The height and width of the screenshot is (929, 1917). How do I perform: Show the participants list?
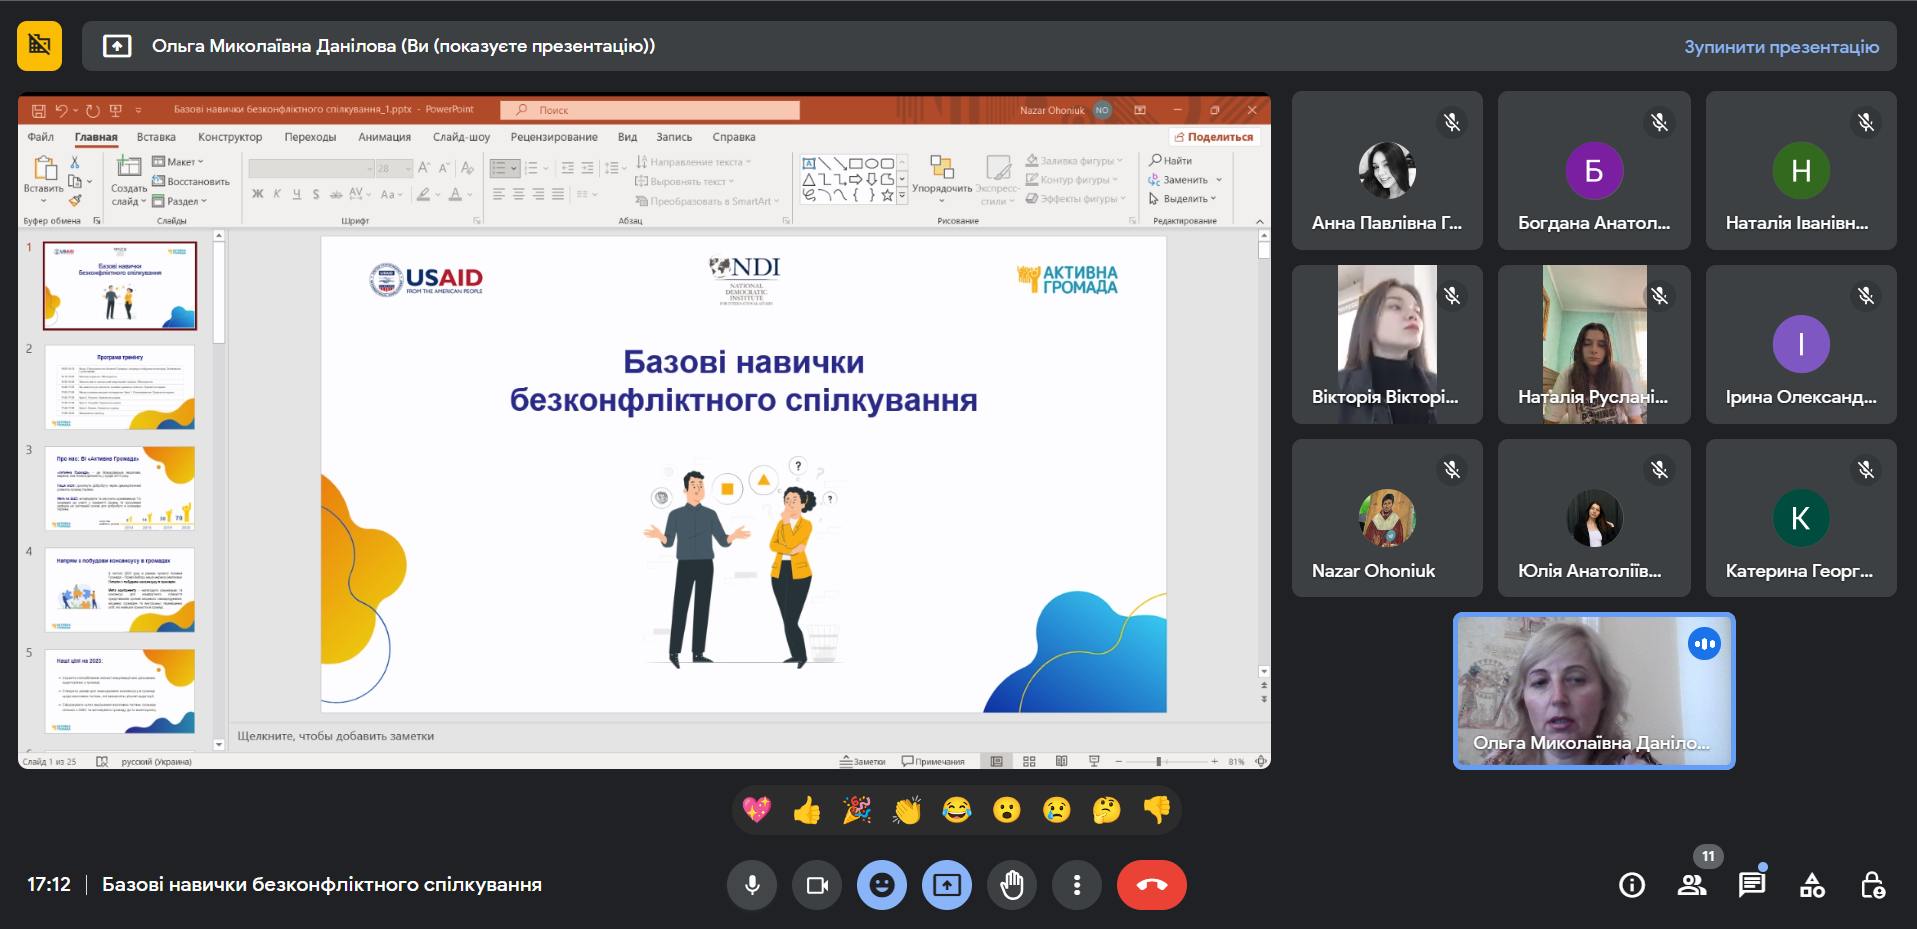coord(1692,885)
